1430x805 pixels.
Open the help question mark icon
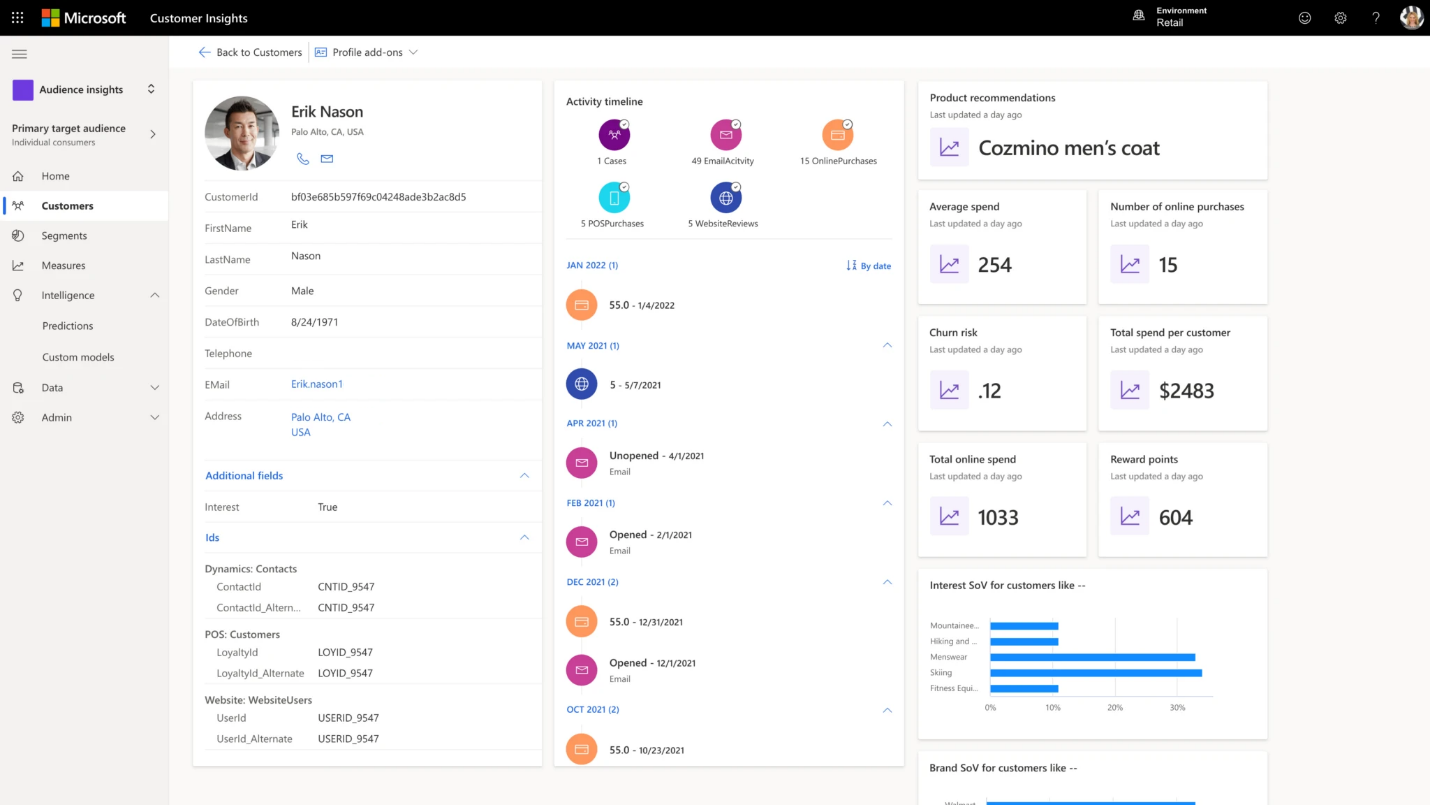pos(1376,18)
